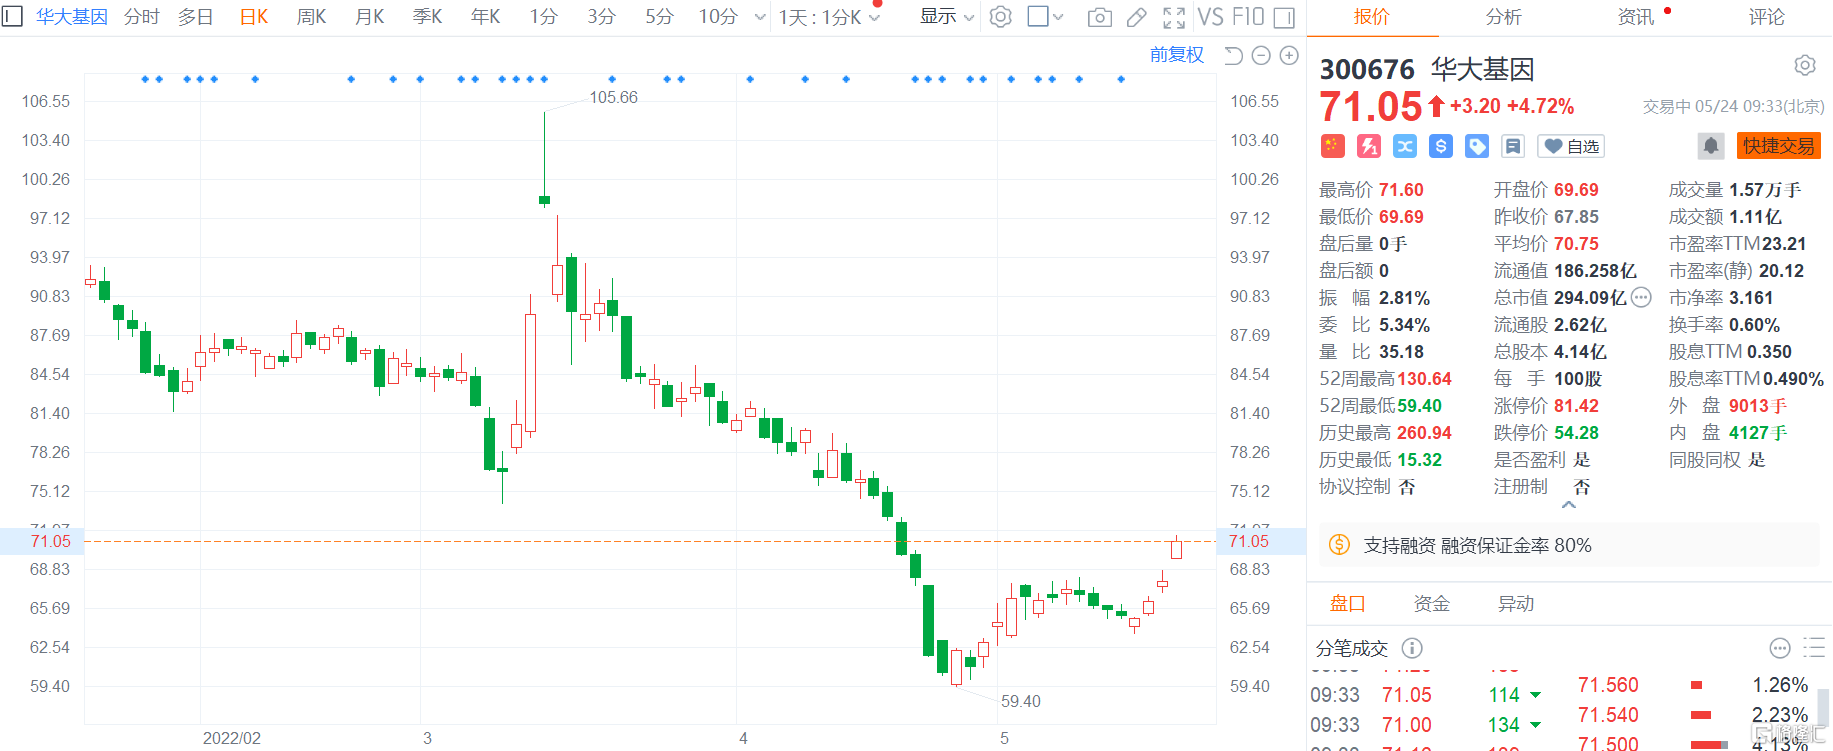Open info icon next to 分笔成交
Screen dimensions: 1833x751
pos(1411,648)
